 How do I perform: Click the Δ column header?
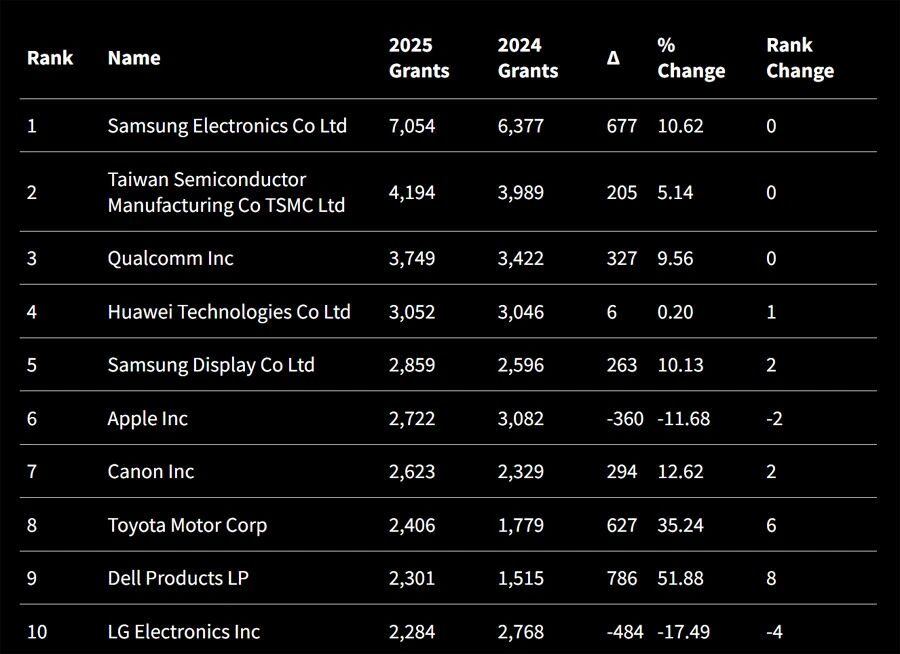tap(613, 58)
